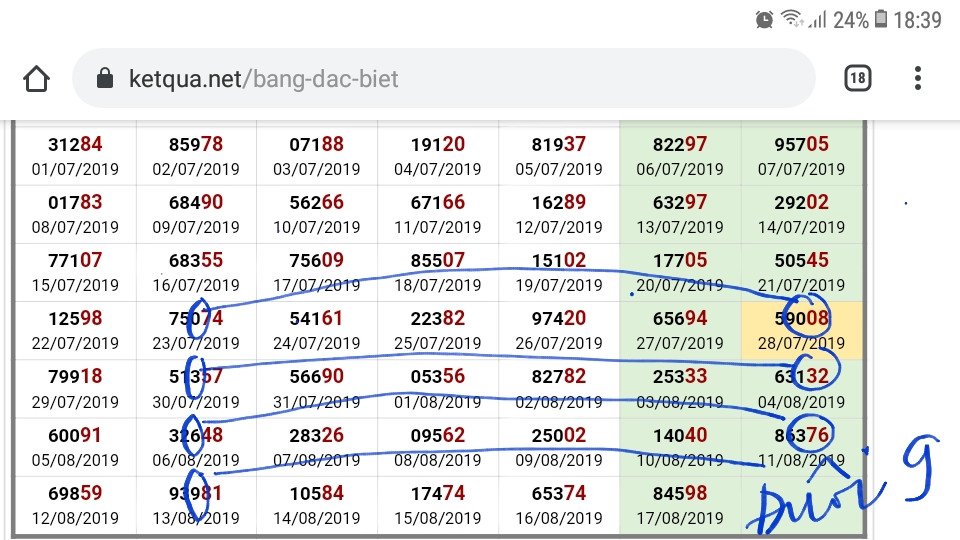Image resolution: width=960 pixels, height=540 pixels.
Task: Select result 05356 dated 01/08/2019
Action: pos(438,388)
